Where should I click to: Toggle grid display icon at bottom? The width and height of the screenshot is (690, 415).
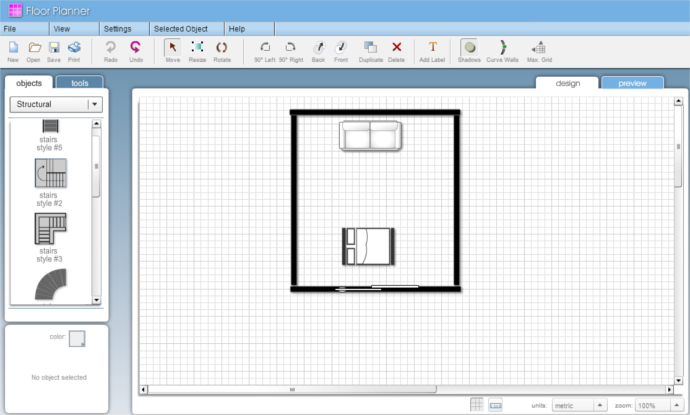[x=477, y=404]
